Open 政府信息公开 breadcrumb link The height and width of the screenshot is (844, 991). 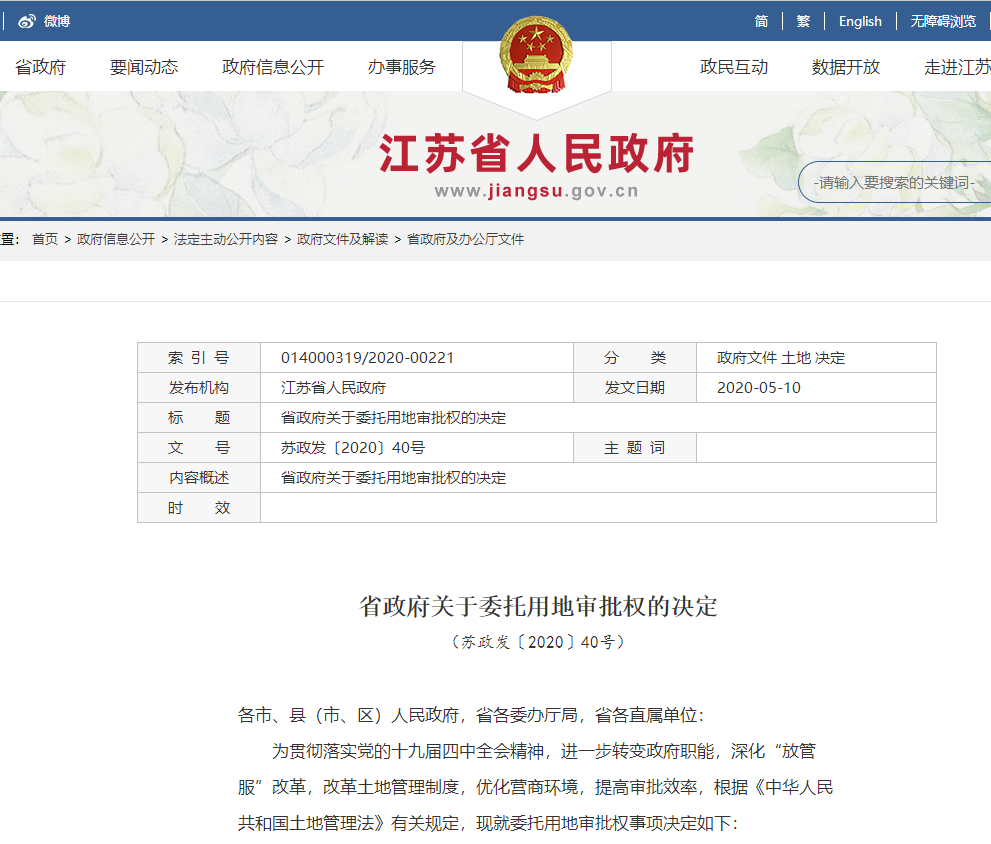tap(116, 239)
